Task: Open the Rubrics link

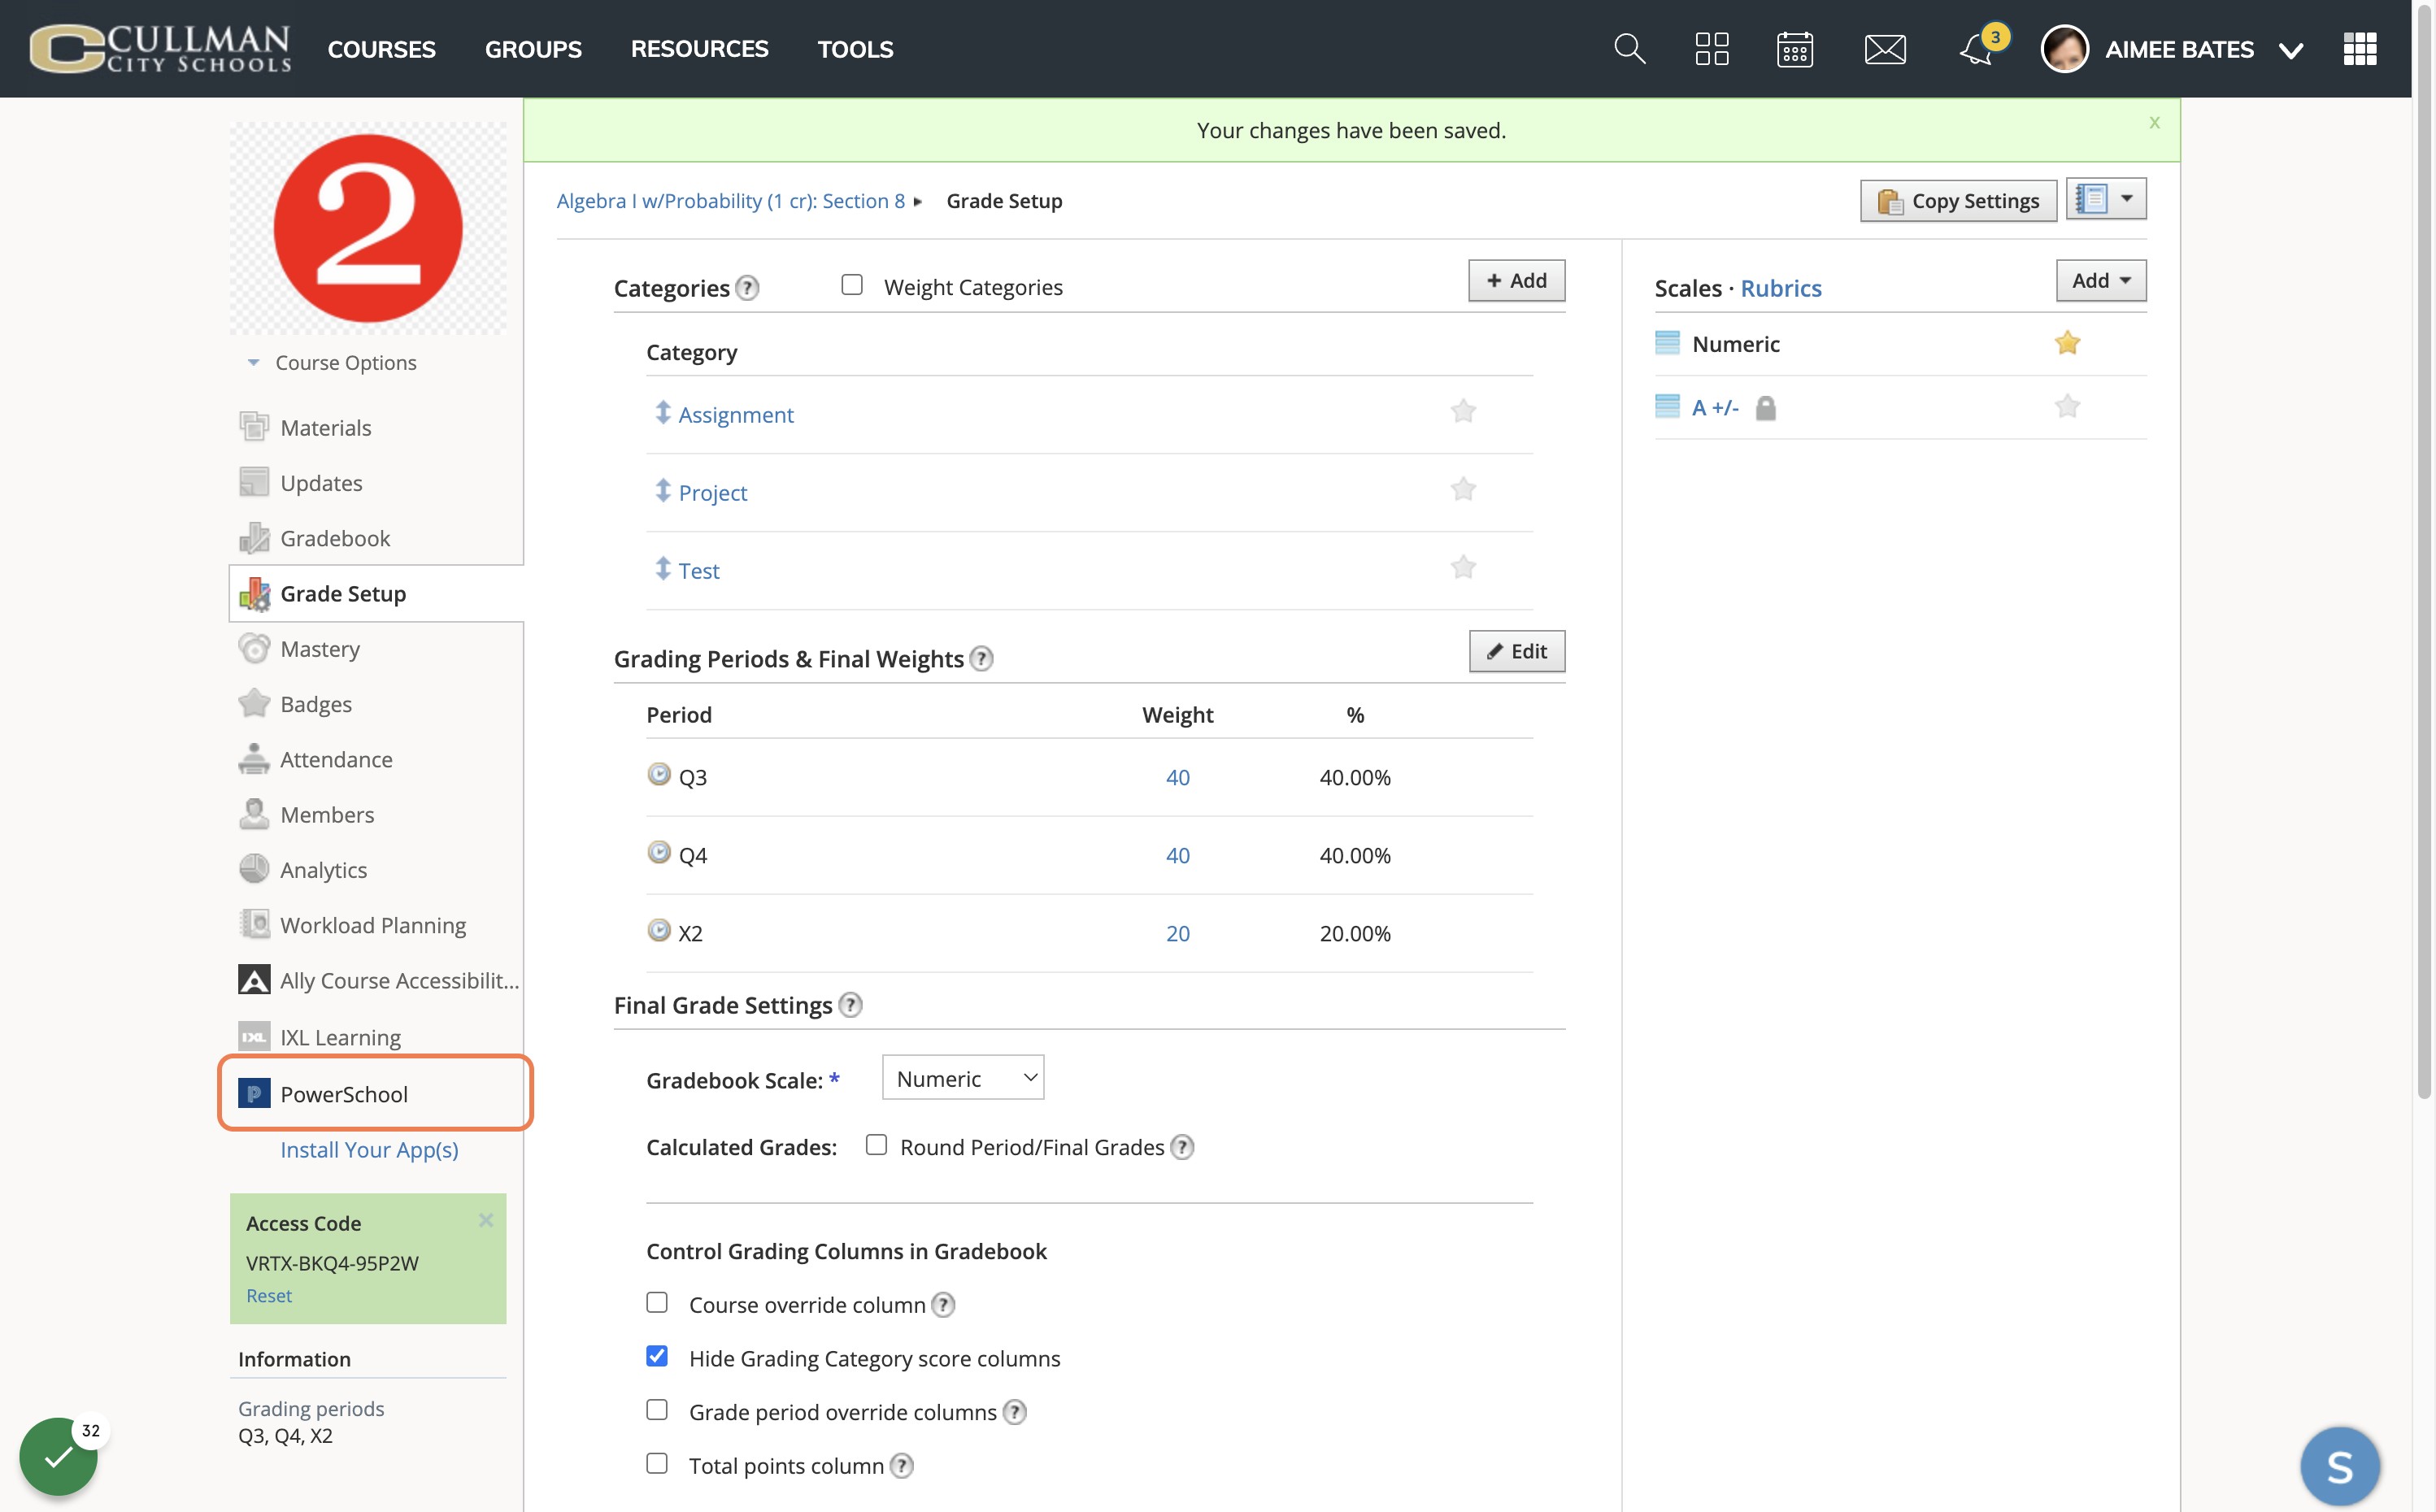Action: click(x=1780, y=288)
